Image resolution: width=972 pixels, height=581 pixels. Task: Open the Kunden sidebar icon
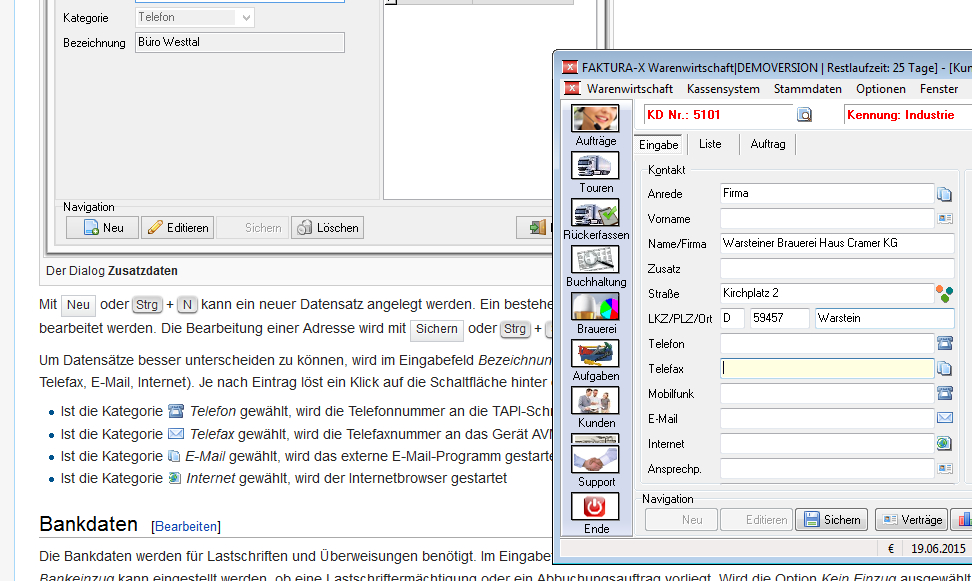pos(595,401)
